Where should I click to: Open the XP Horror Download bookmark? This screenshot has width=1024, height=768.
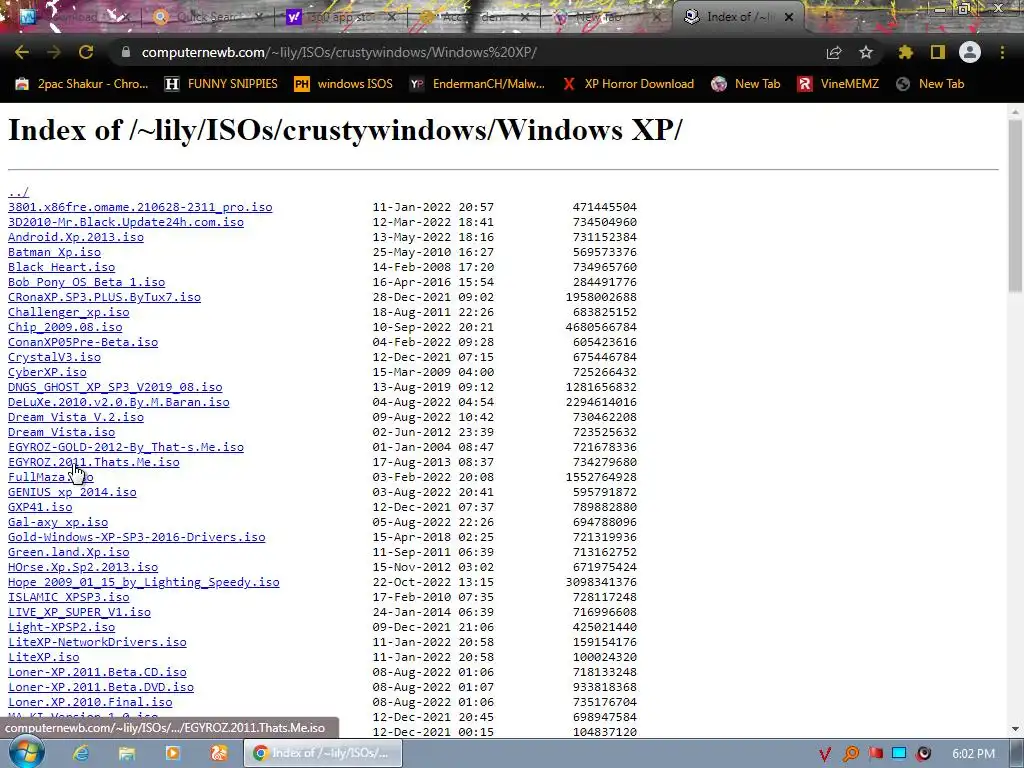(628, 84)
